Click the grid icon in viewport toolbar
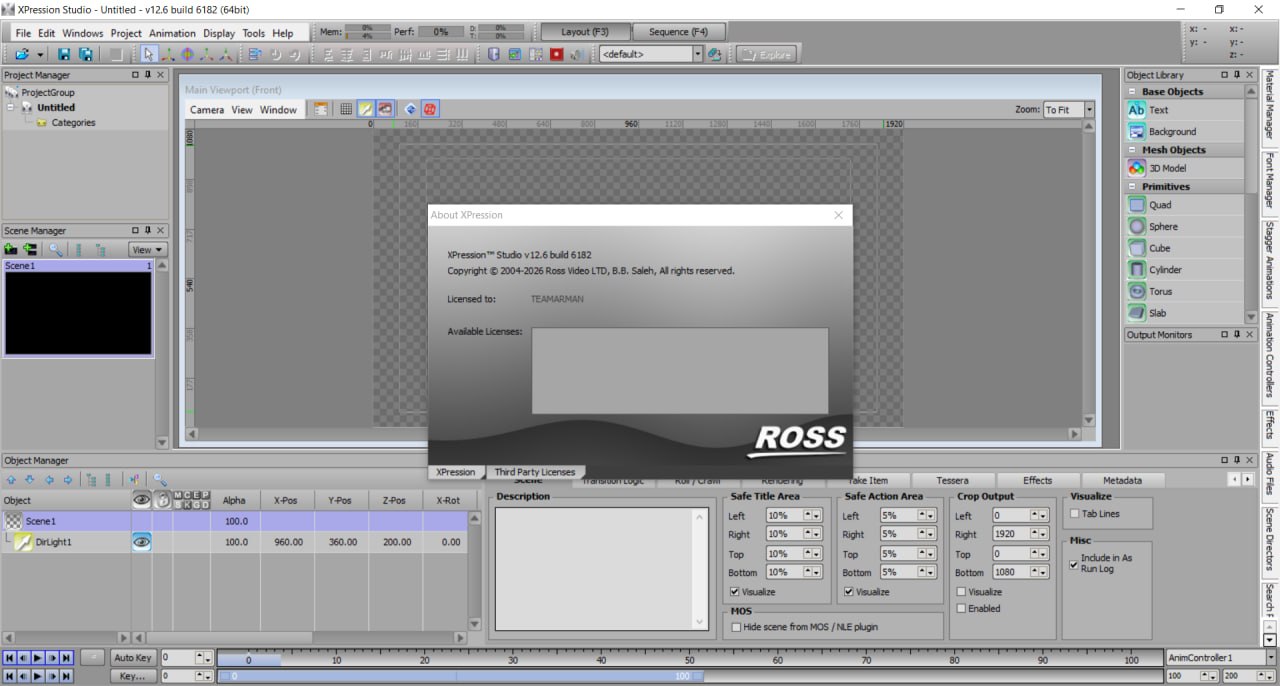Viewport: 1280px width, 686px height. (x=345, y=109)
